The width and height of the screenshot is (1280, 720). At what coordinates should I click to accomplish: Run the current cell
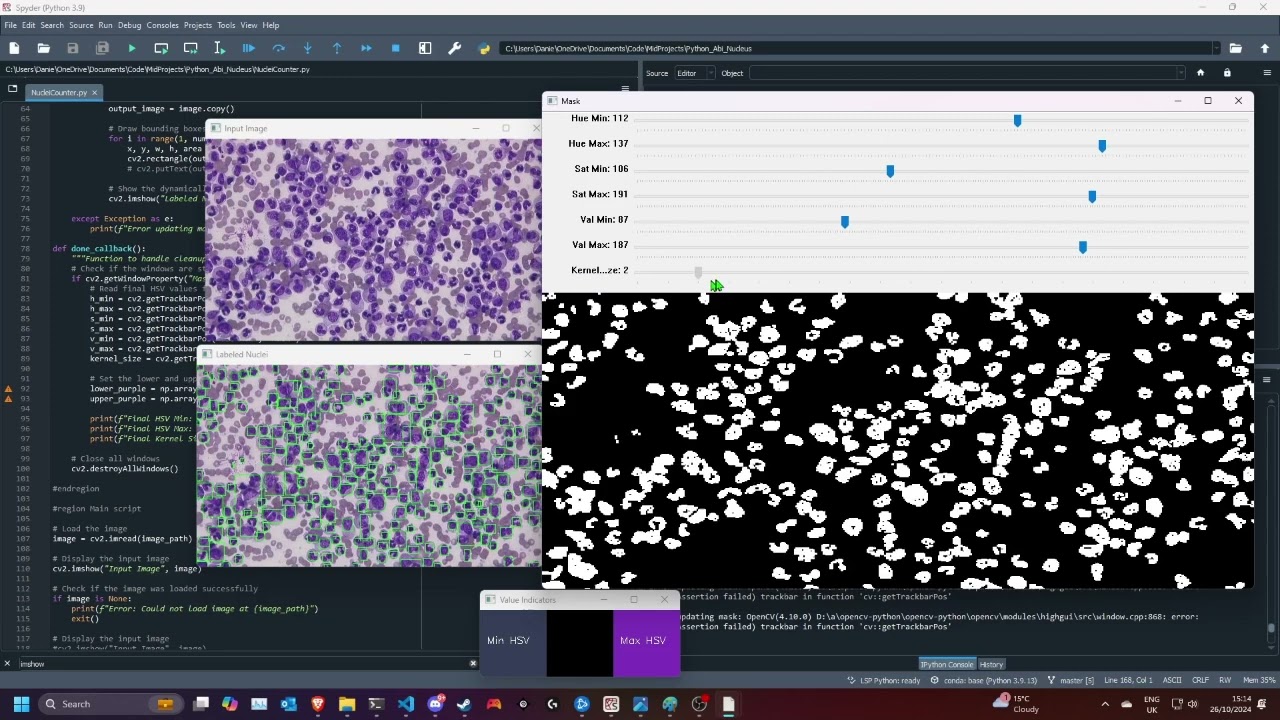point(161,48)
